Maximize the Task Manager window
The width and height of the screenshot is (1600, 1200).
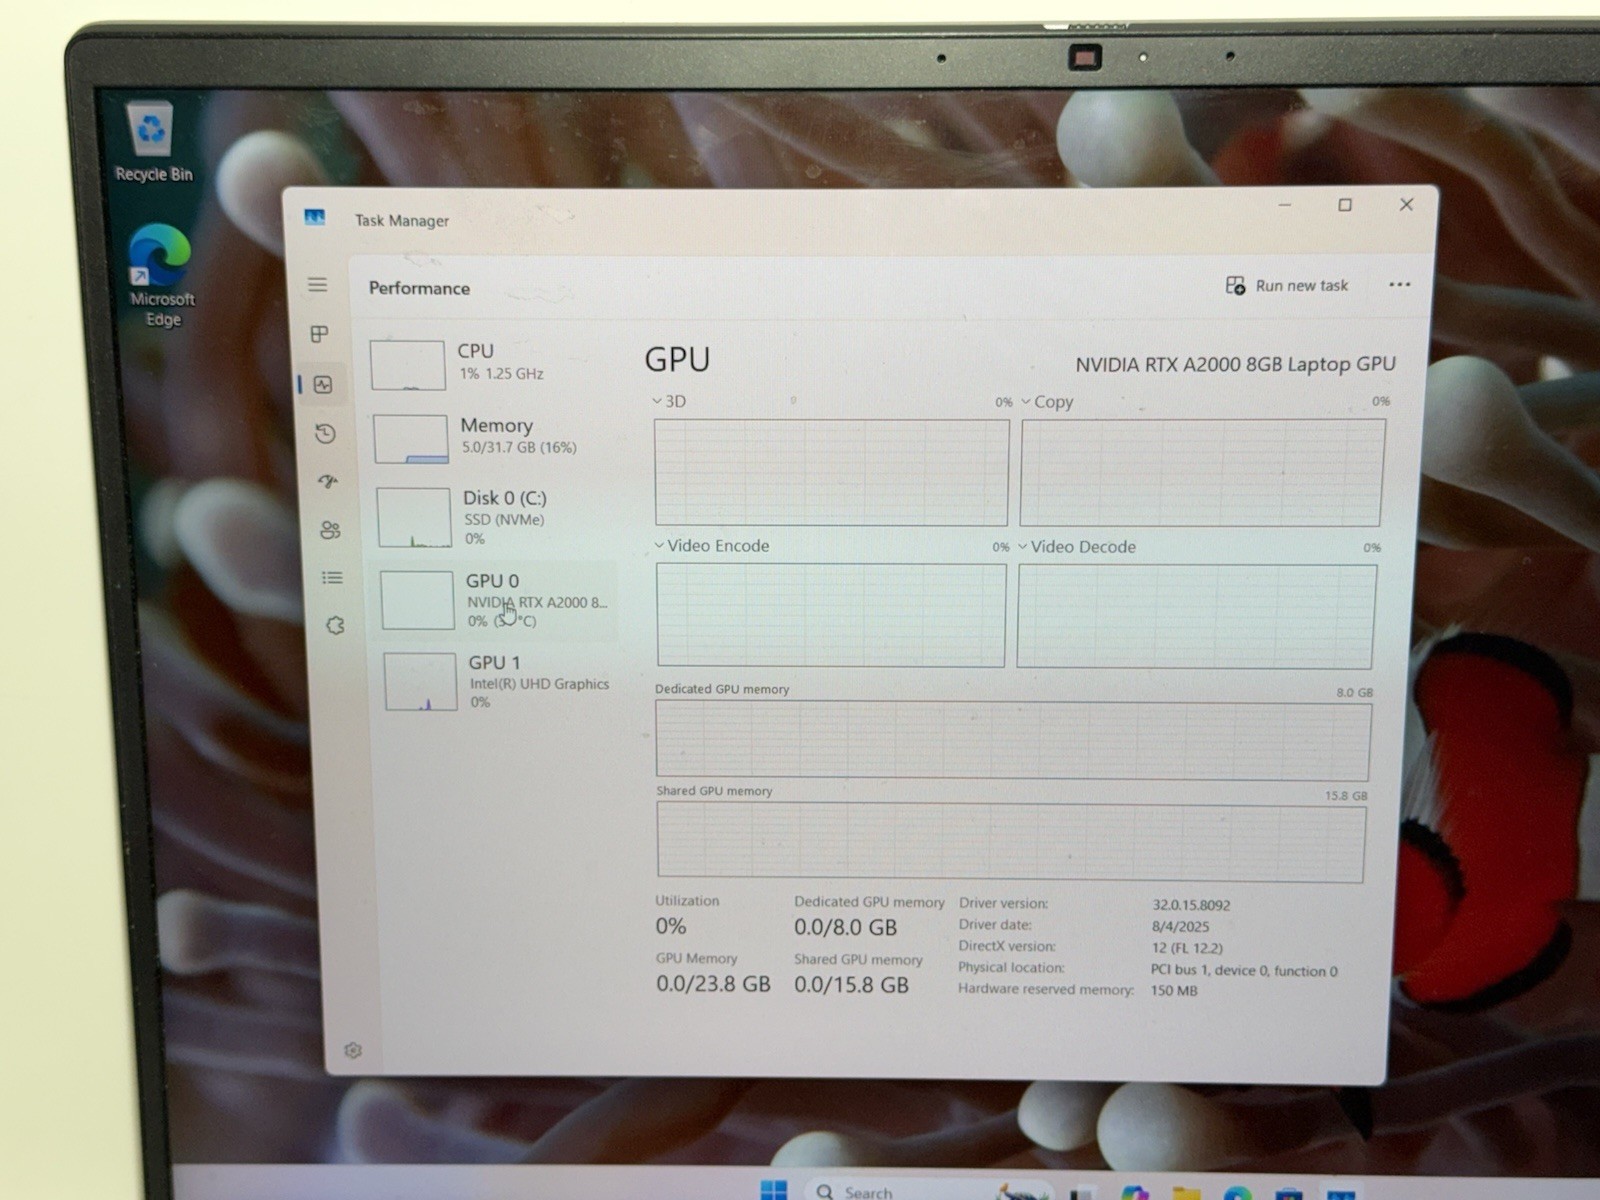click(x=1345, y=205)
